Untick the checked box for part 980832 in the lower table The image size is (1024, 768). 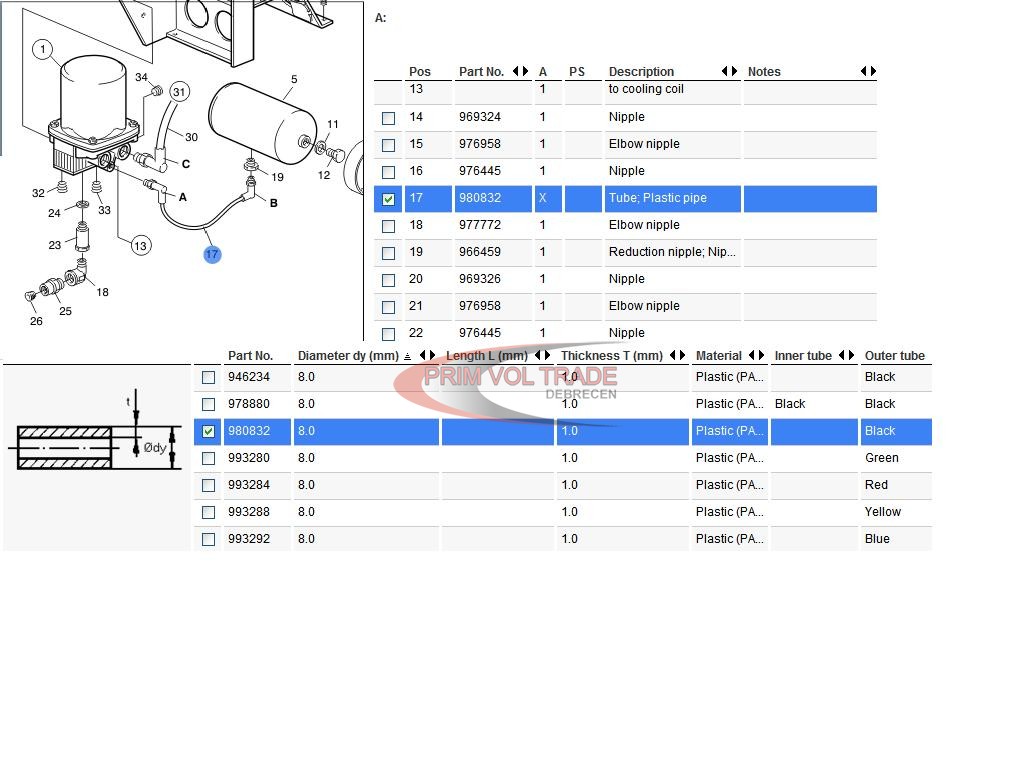click(x=208, y=432)
